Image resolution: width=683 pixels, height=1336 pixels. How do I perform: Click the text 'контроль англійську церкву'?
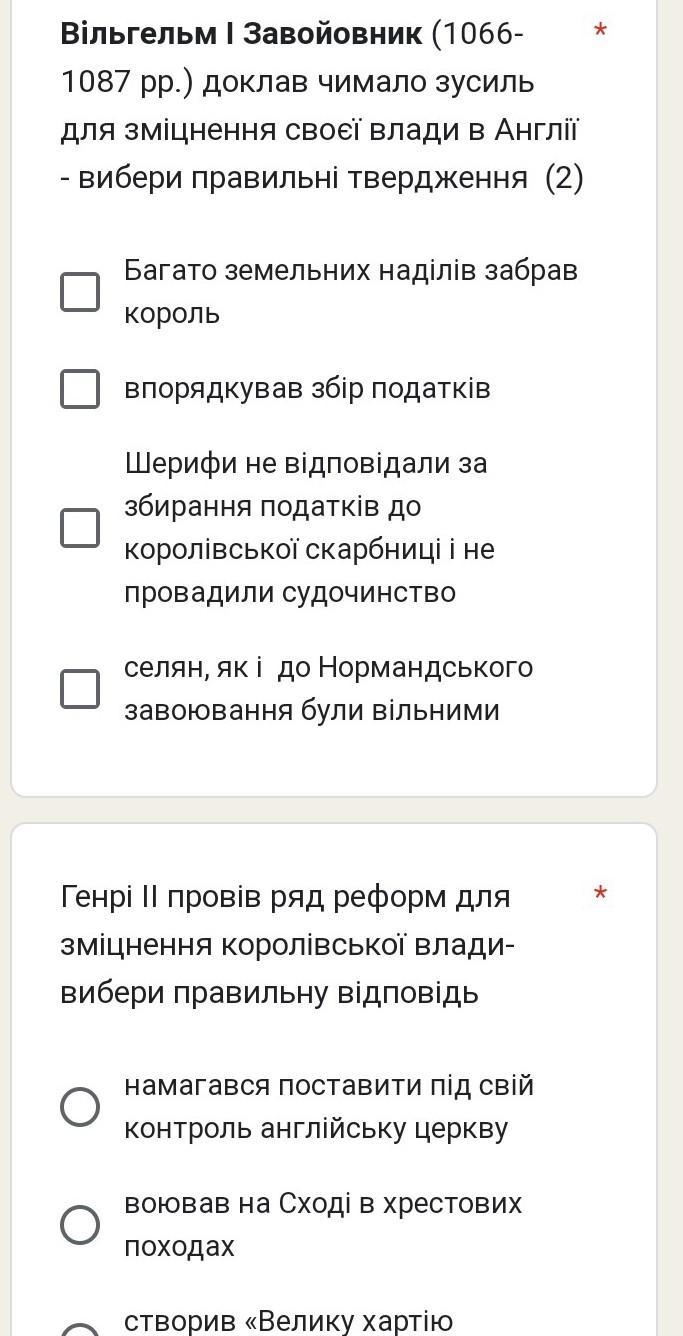[316, 1128]
